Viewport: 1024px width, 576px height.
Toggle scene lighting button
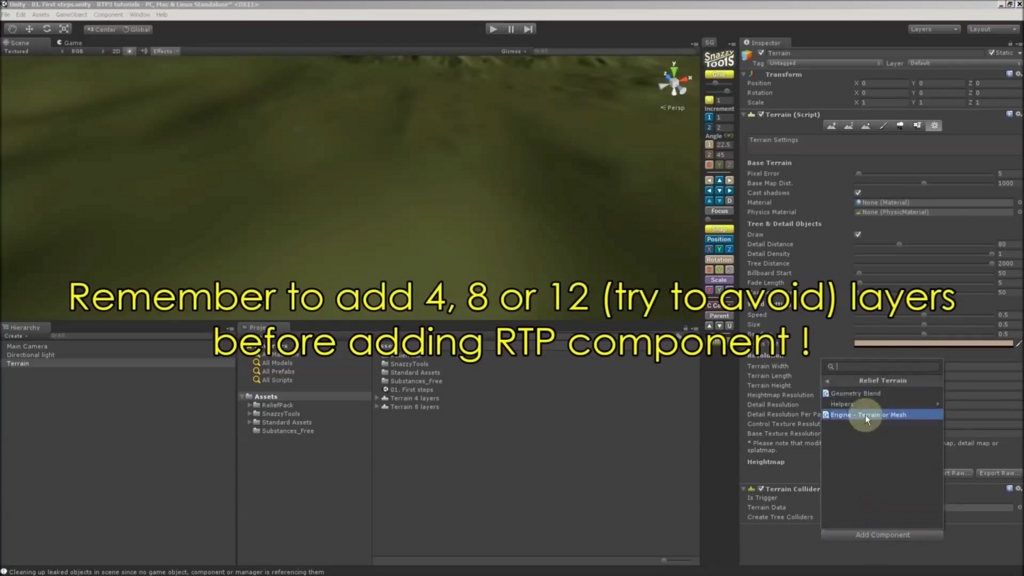click(x=129, y=51)
